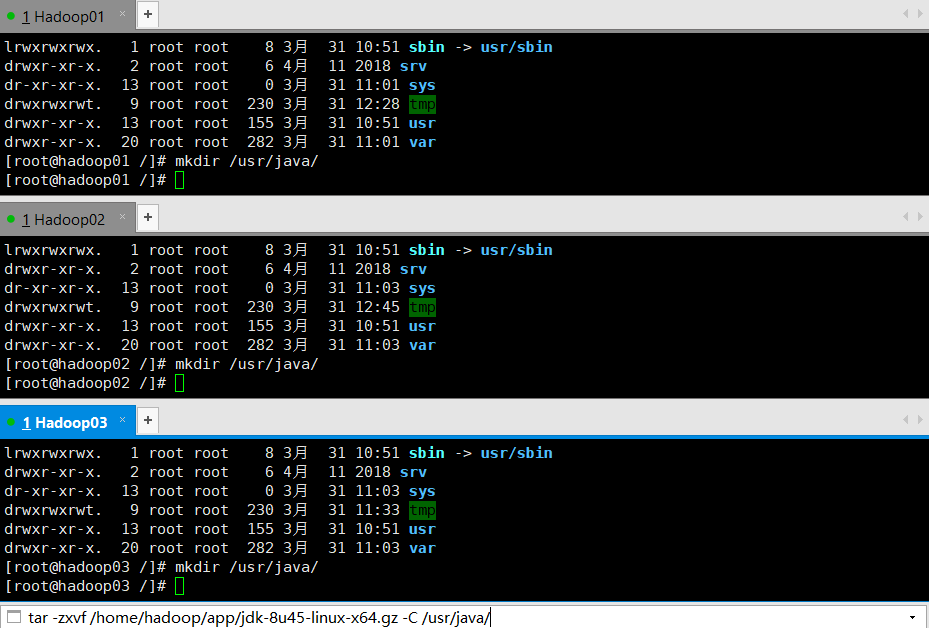This screenshot has height=628, width=929.
Task: Open the compose bar history dropdown
Action: click(912, 617)
